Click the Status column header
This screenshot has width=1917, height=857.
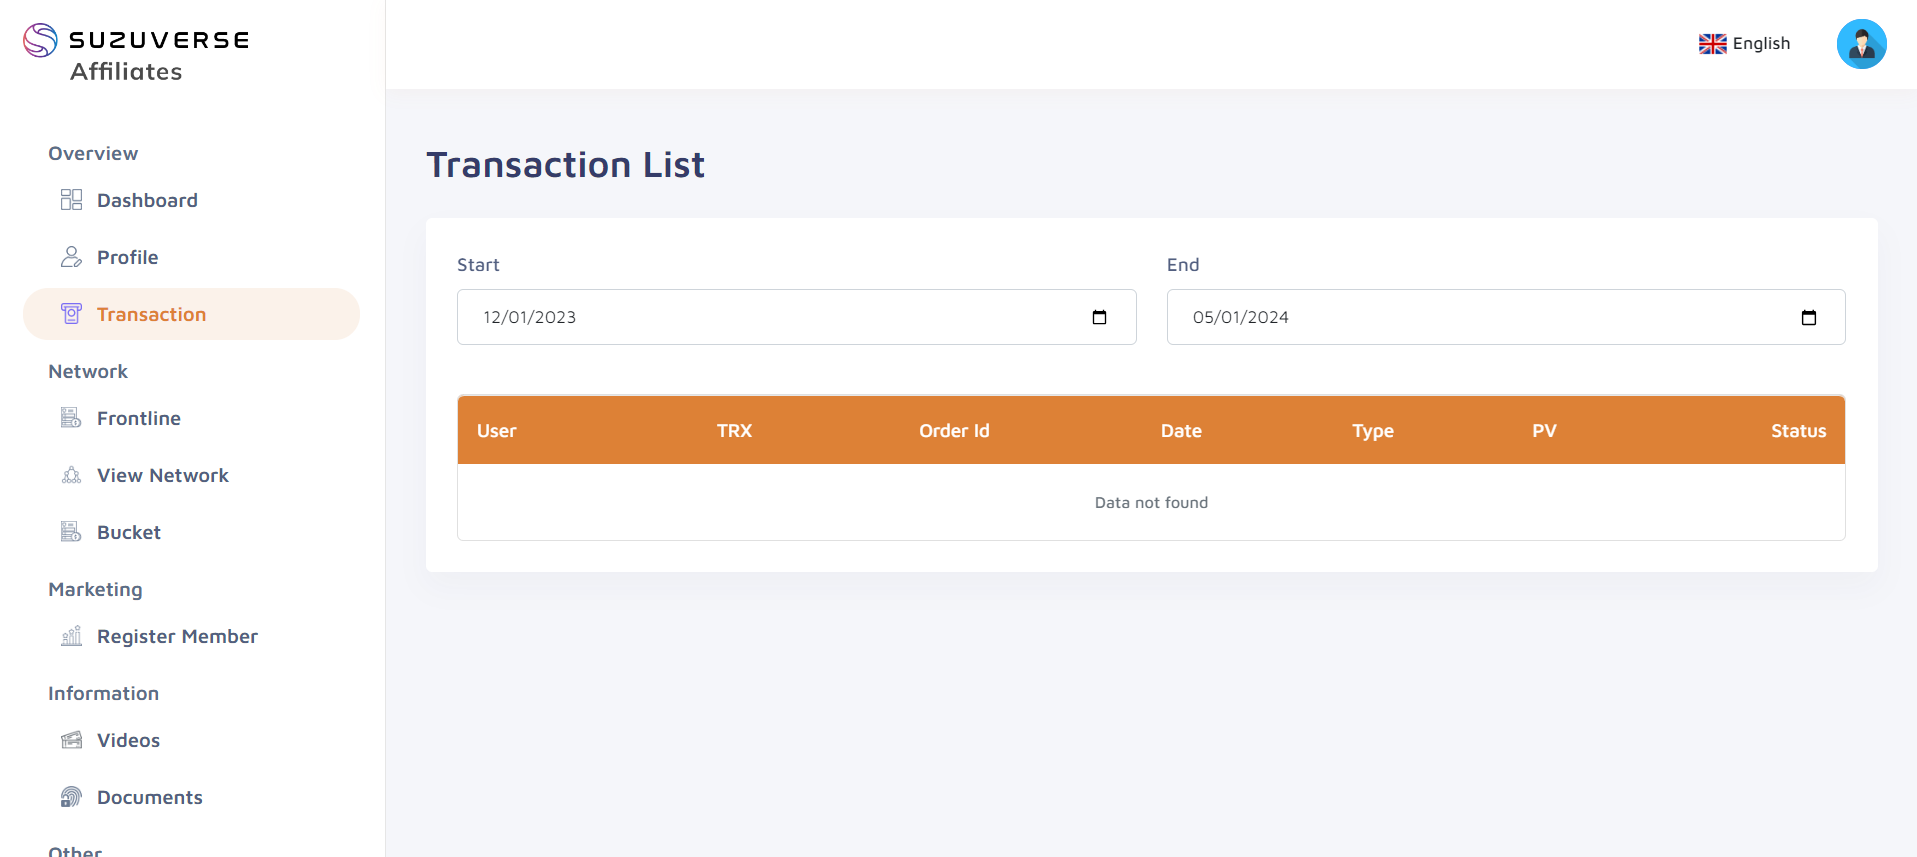tap(1798, 431)
